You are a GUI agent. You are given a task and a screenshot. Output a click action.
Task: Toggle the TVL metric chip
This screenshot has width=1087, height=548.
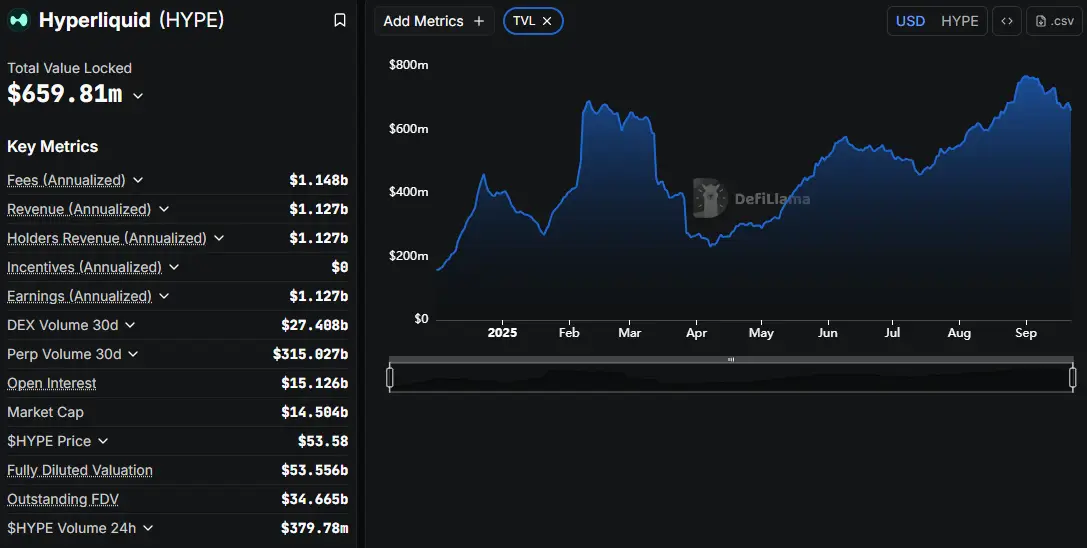tap(524, 21)
